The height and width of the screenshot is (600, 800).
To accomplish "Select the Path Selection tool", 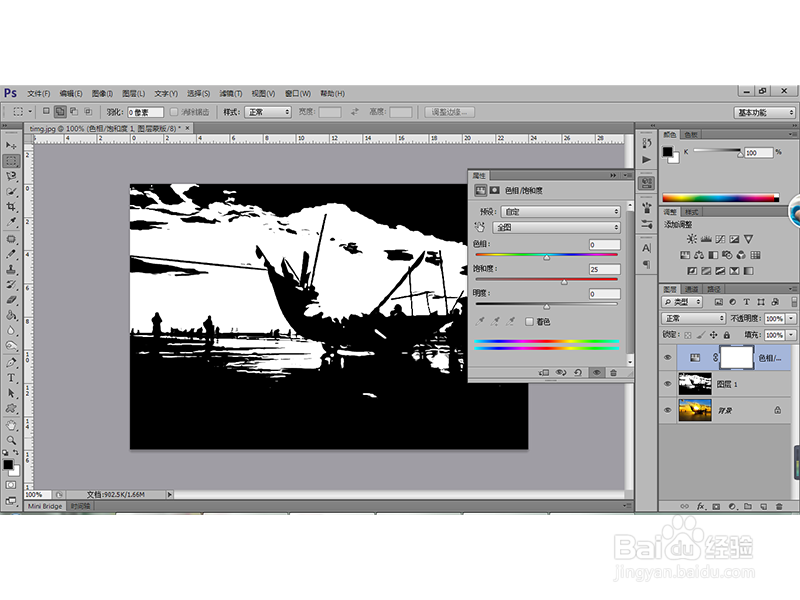I will click(11, 393).
